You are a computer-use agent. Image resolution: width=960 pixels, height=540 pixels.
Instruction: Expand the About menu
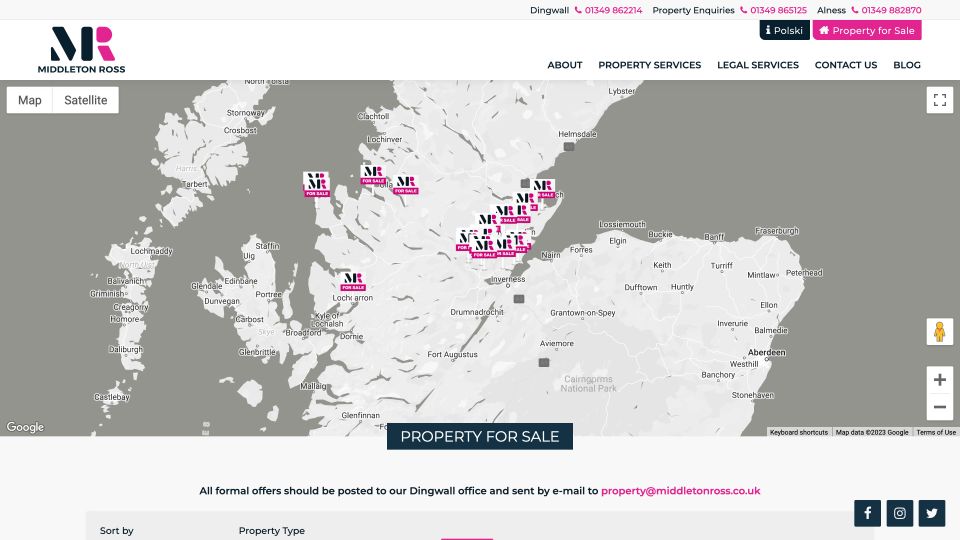[x=564, y=65]
